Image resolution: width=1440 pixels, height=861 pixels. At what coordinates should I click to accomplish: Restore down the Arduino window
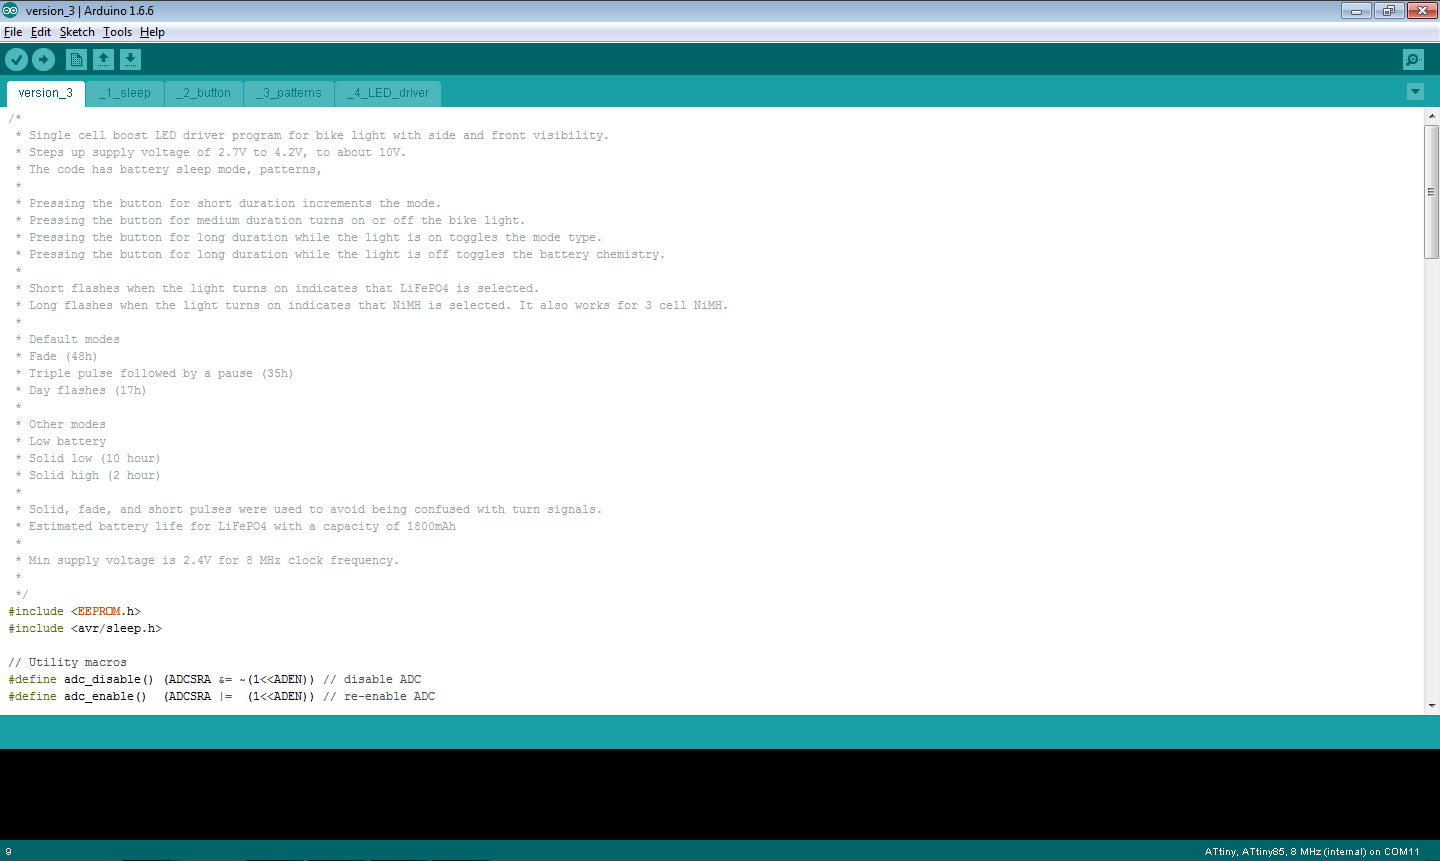(x=1389, y=11)
